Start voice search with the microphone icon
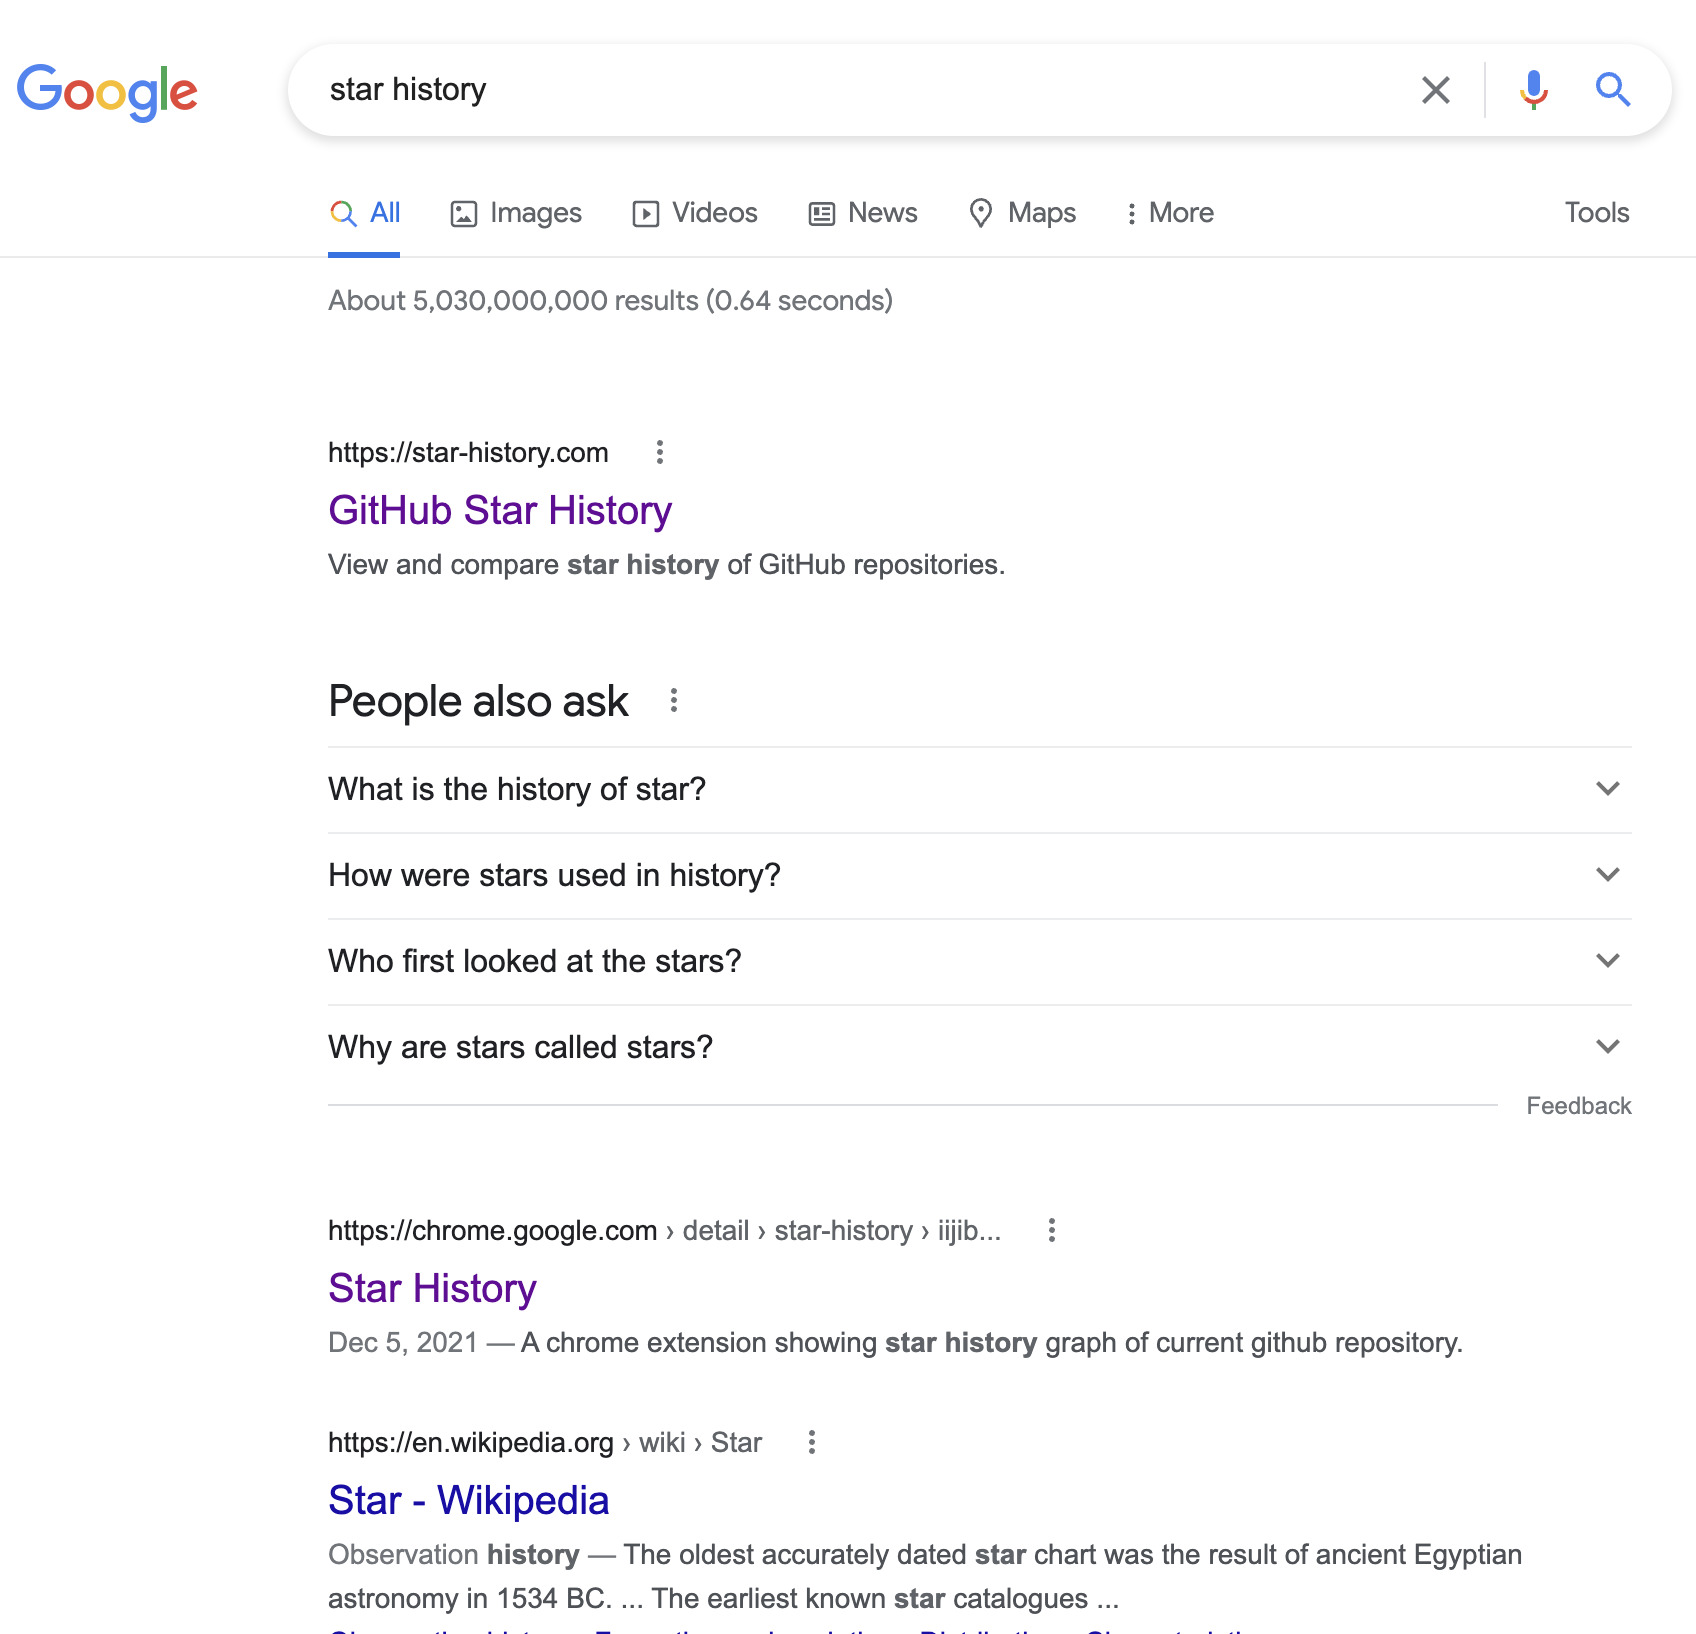The width and height of the screenshot is (1696, 1634). (1532, 89)
